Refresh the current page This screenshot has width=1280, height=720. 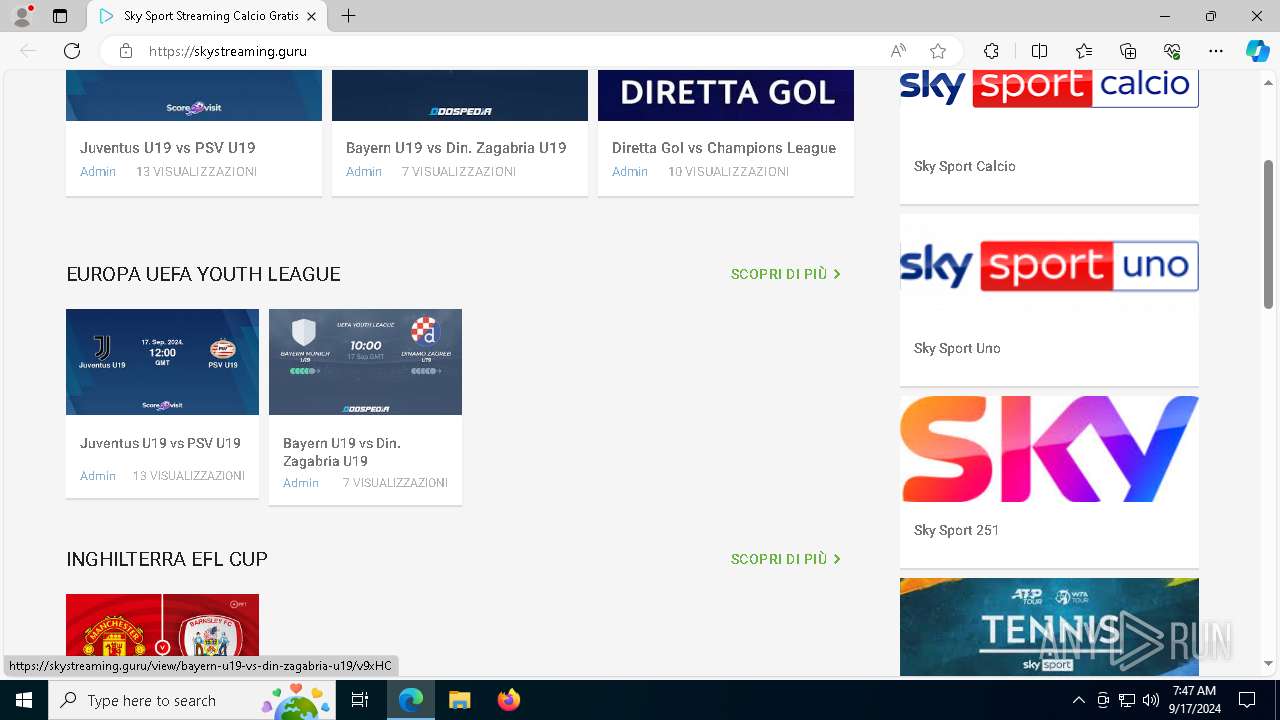(72, 51)
